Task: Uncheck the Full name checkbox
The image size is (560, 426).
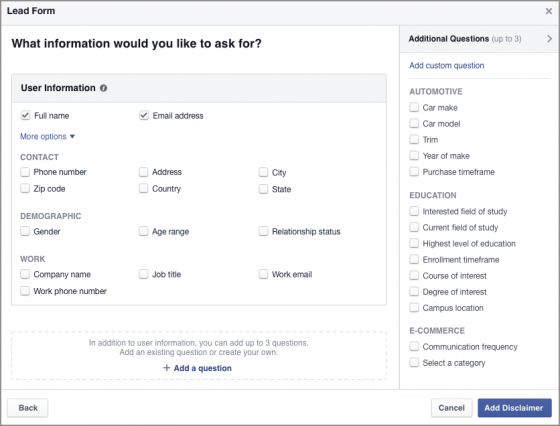Action: [x=25, y=115]
